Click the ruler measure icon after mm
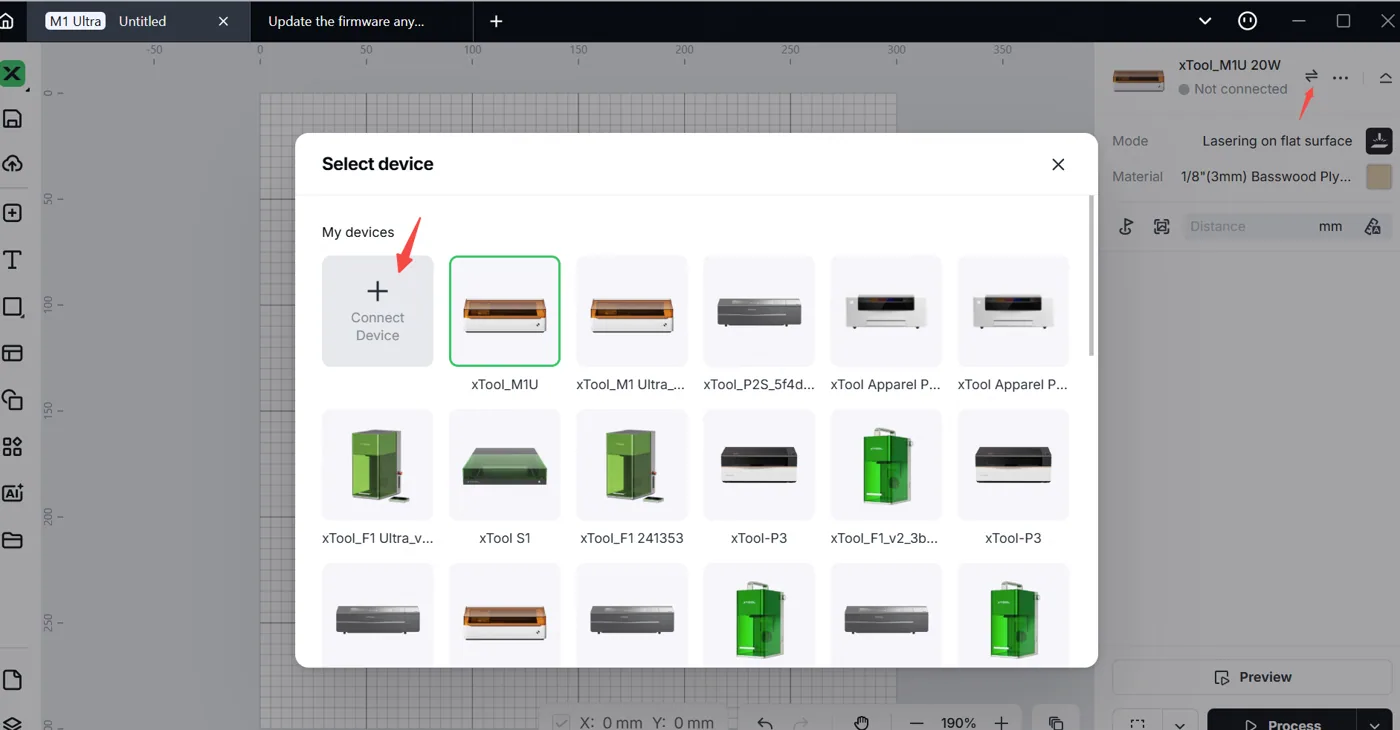 pyautogui.click(x=1373, y=227)
